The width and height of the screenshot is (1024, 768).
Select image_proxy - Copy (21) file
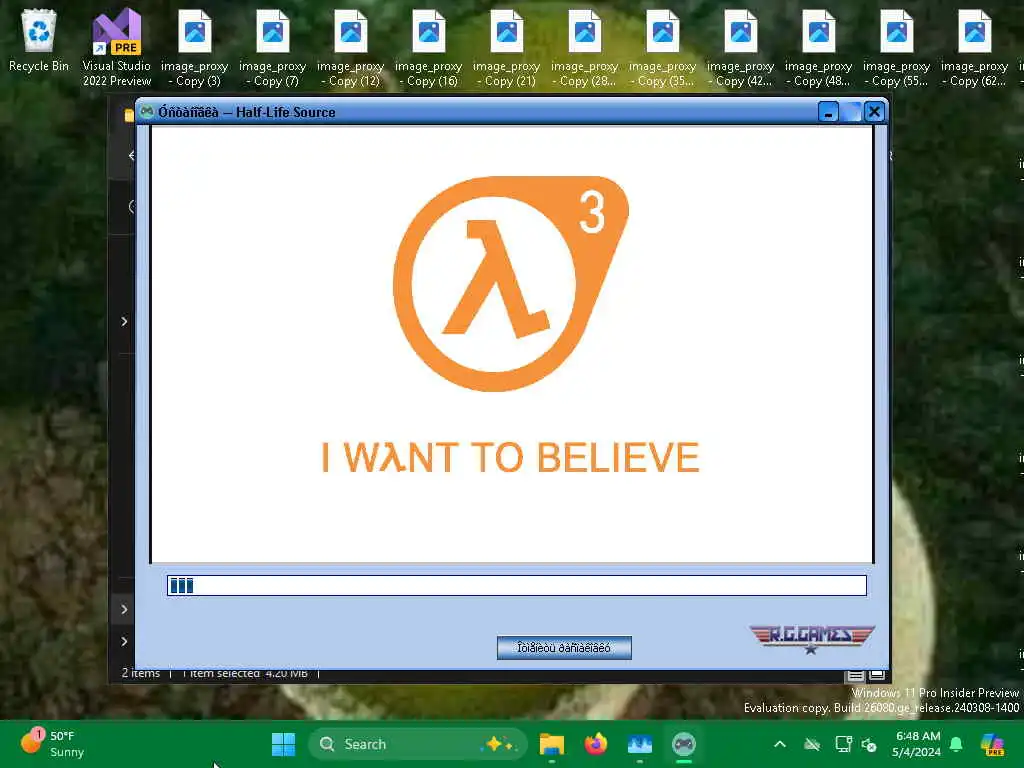507,48
